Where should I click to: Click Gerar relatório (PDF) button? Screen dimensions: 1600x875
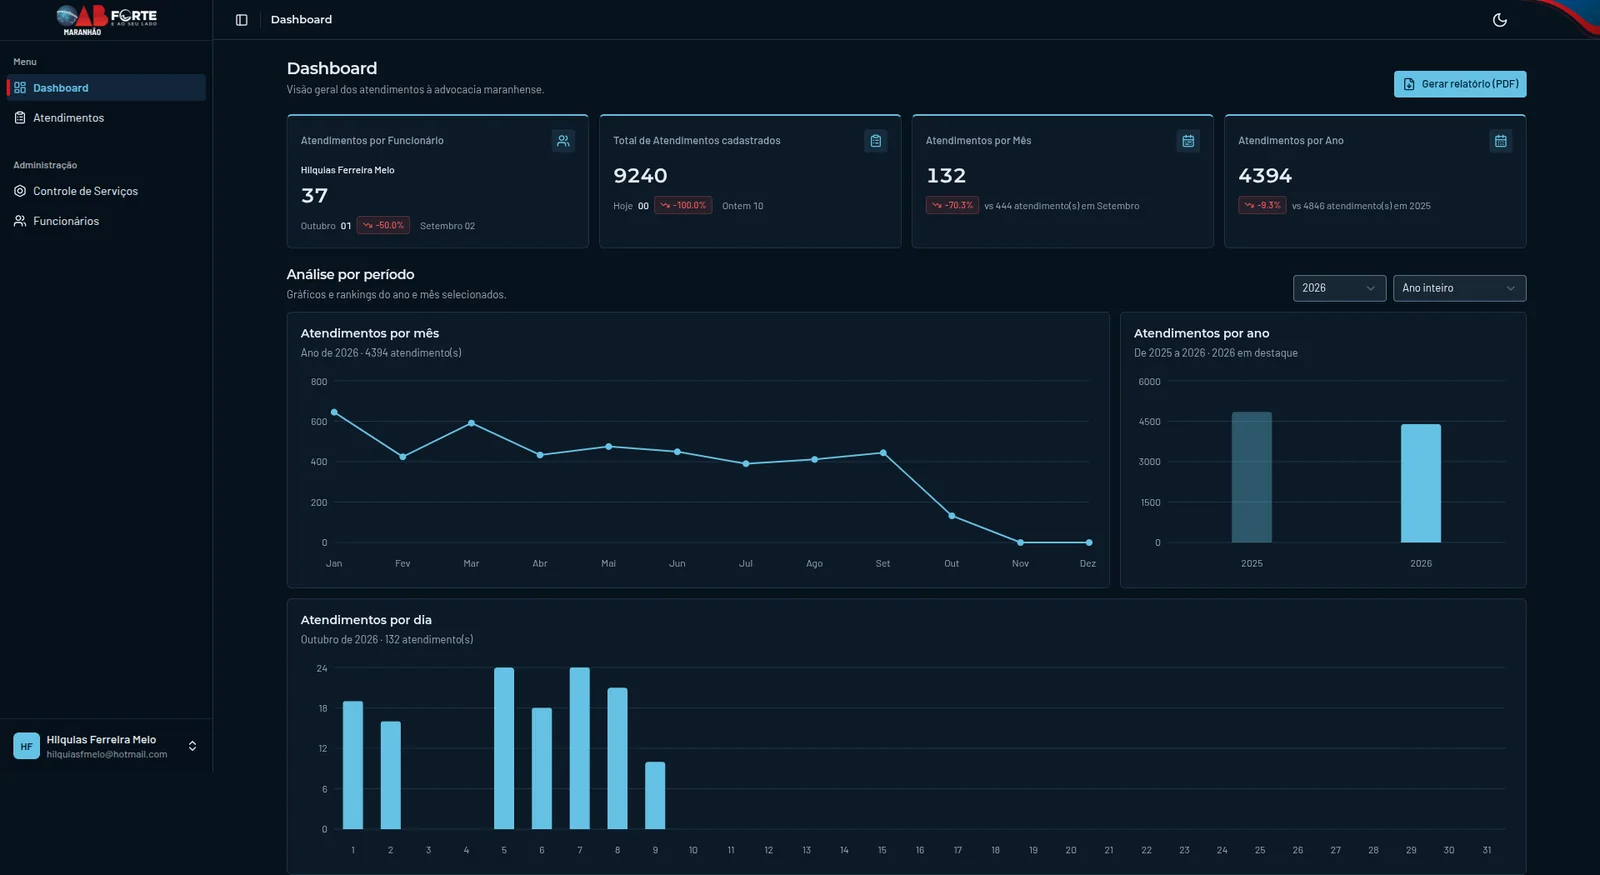[x=1460, y=84]
